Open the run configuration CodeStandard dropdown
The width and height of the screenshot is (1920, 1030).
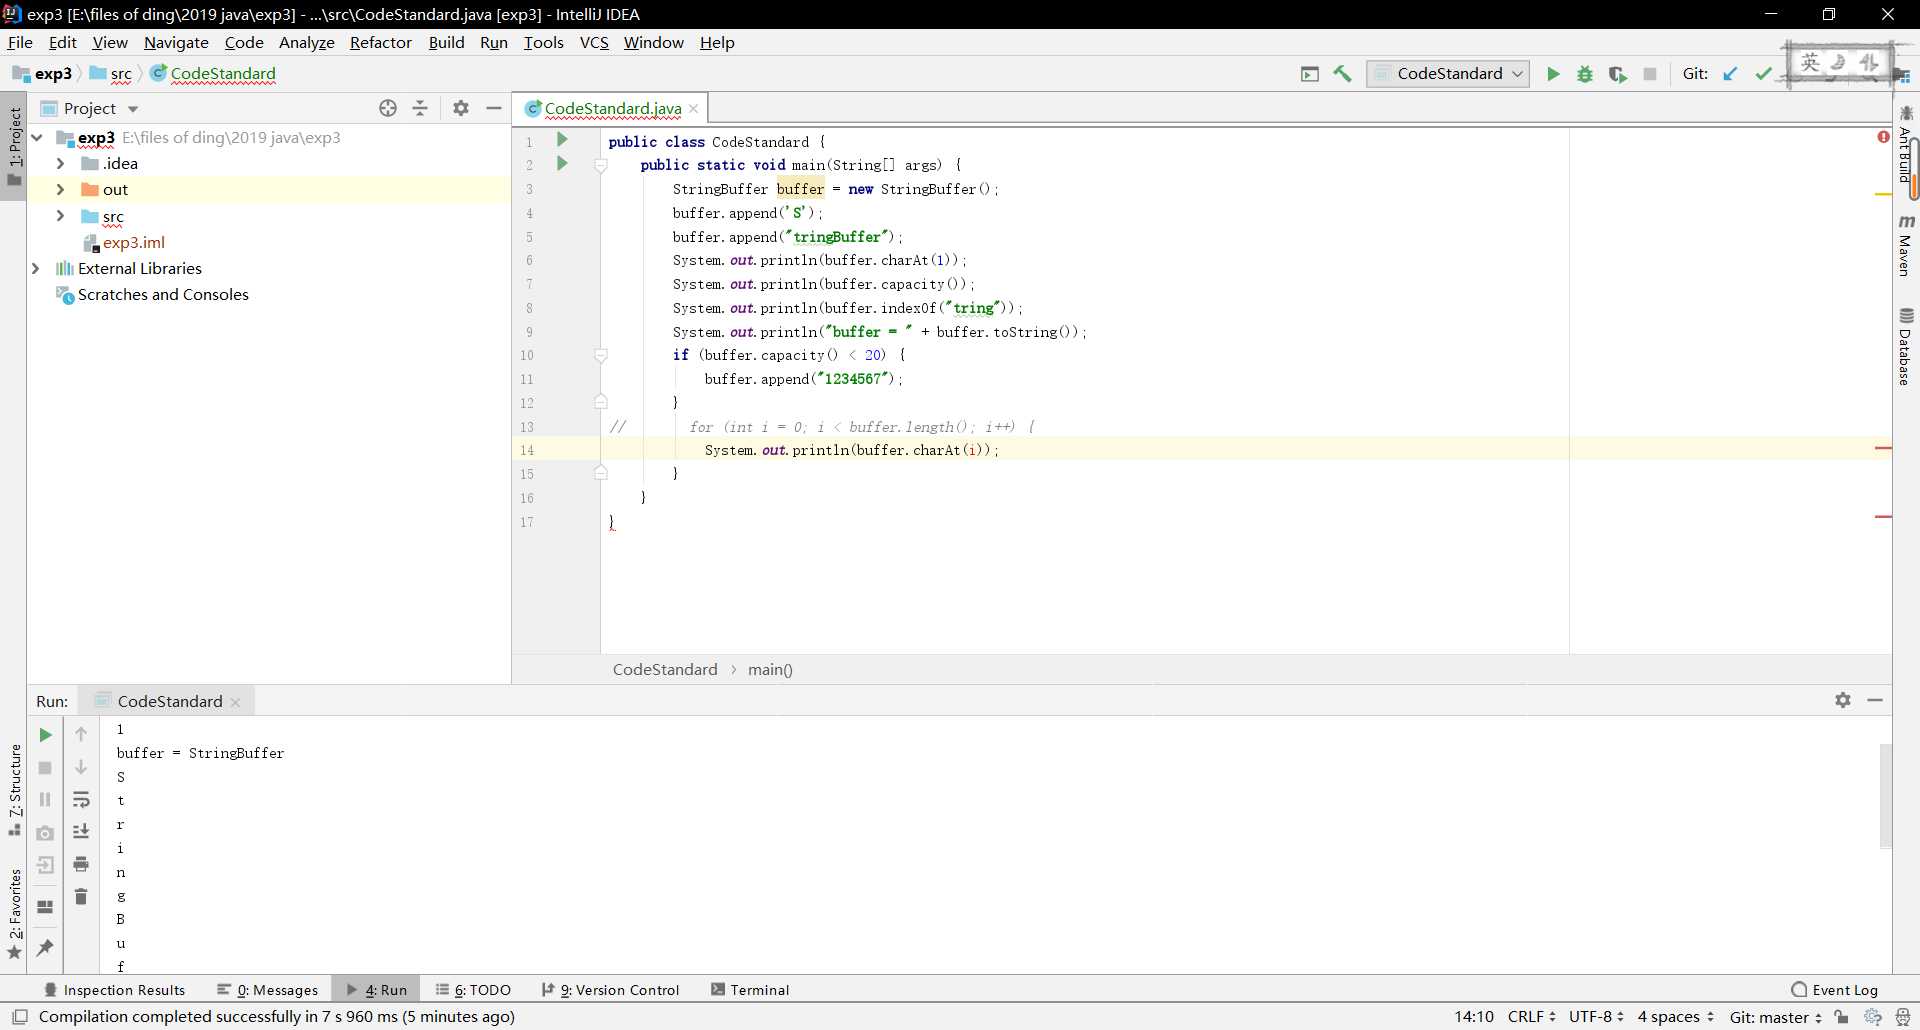[1448, 74]
